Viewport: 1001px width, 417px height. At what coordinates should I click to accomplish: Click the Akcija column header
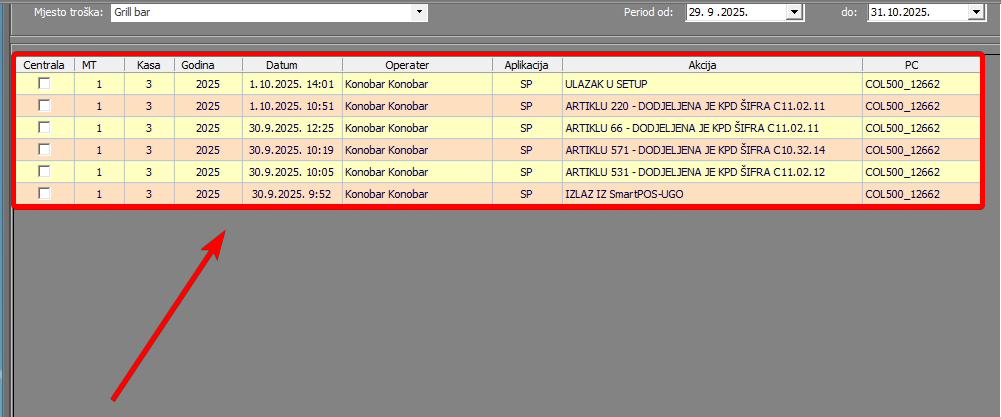tap(711, 65)
